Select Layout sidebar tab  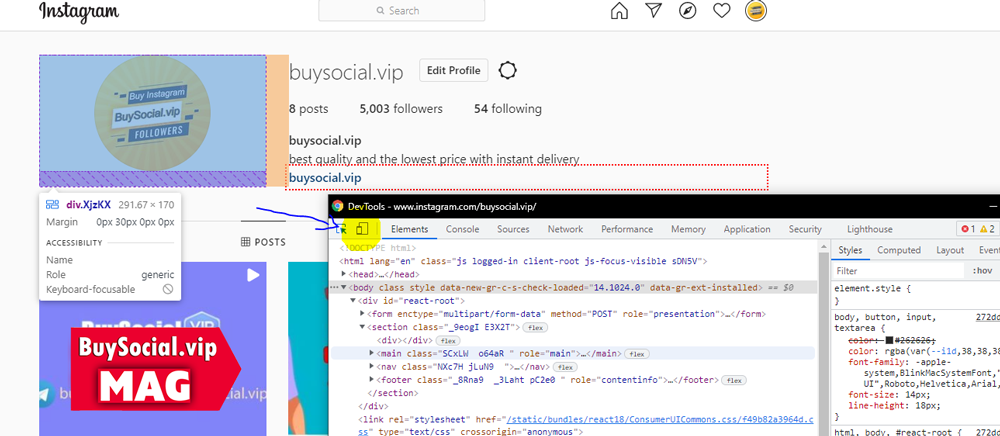tap(950, 251)
